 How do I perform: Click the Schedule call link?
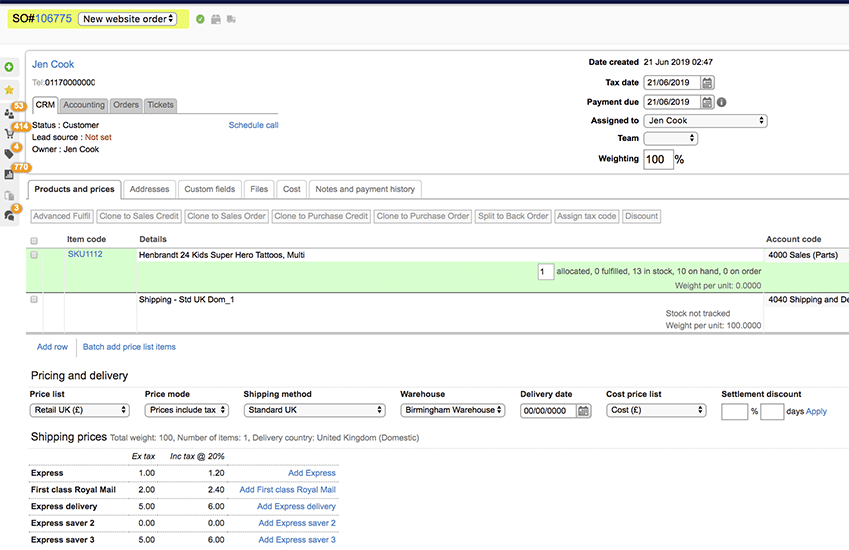pos(253,125)
